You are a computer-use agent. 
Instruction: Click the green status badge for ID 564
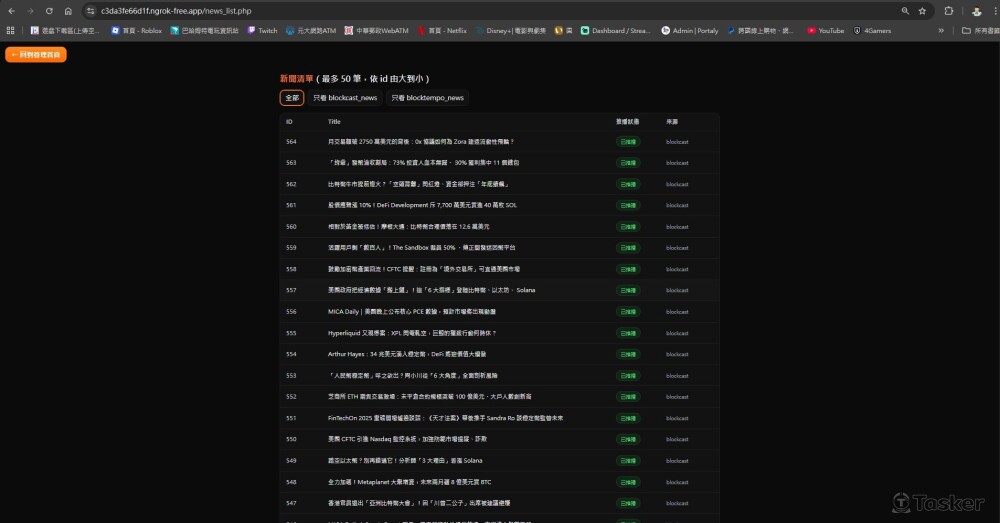pos(628,142)
